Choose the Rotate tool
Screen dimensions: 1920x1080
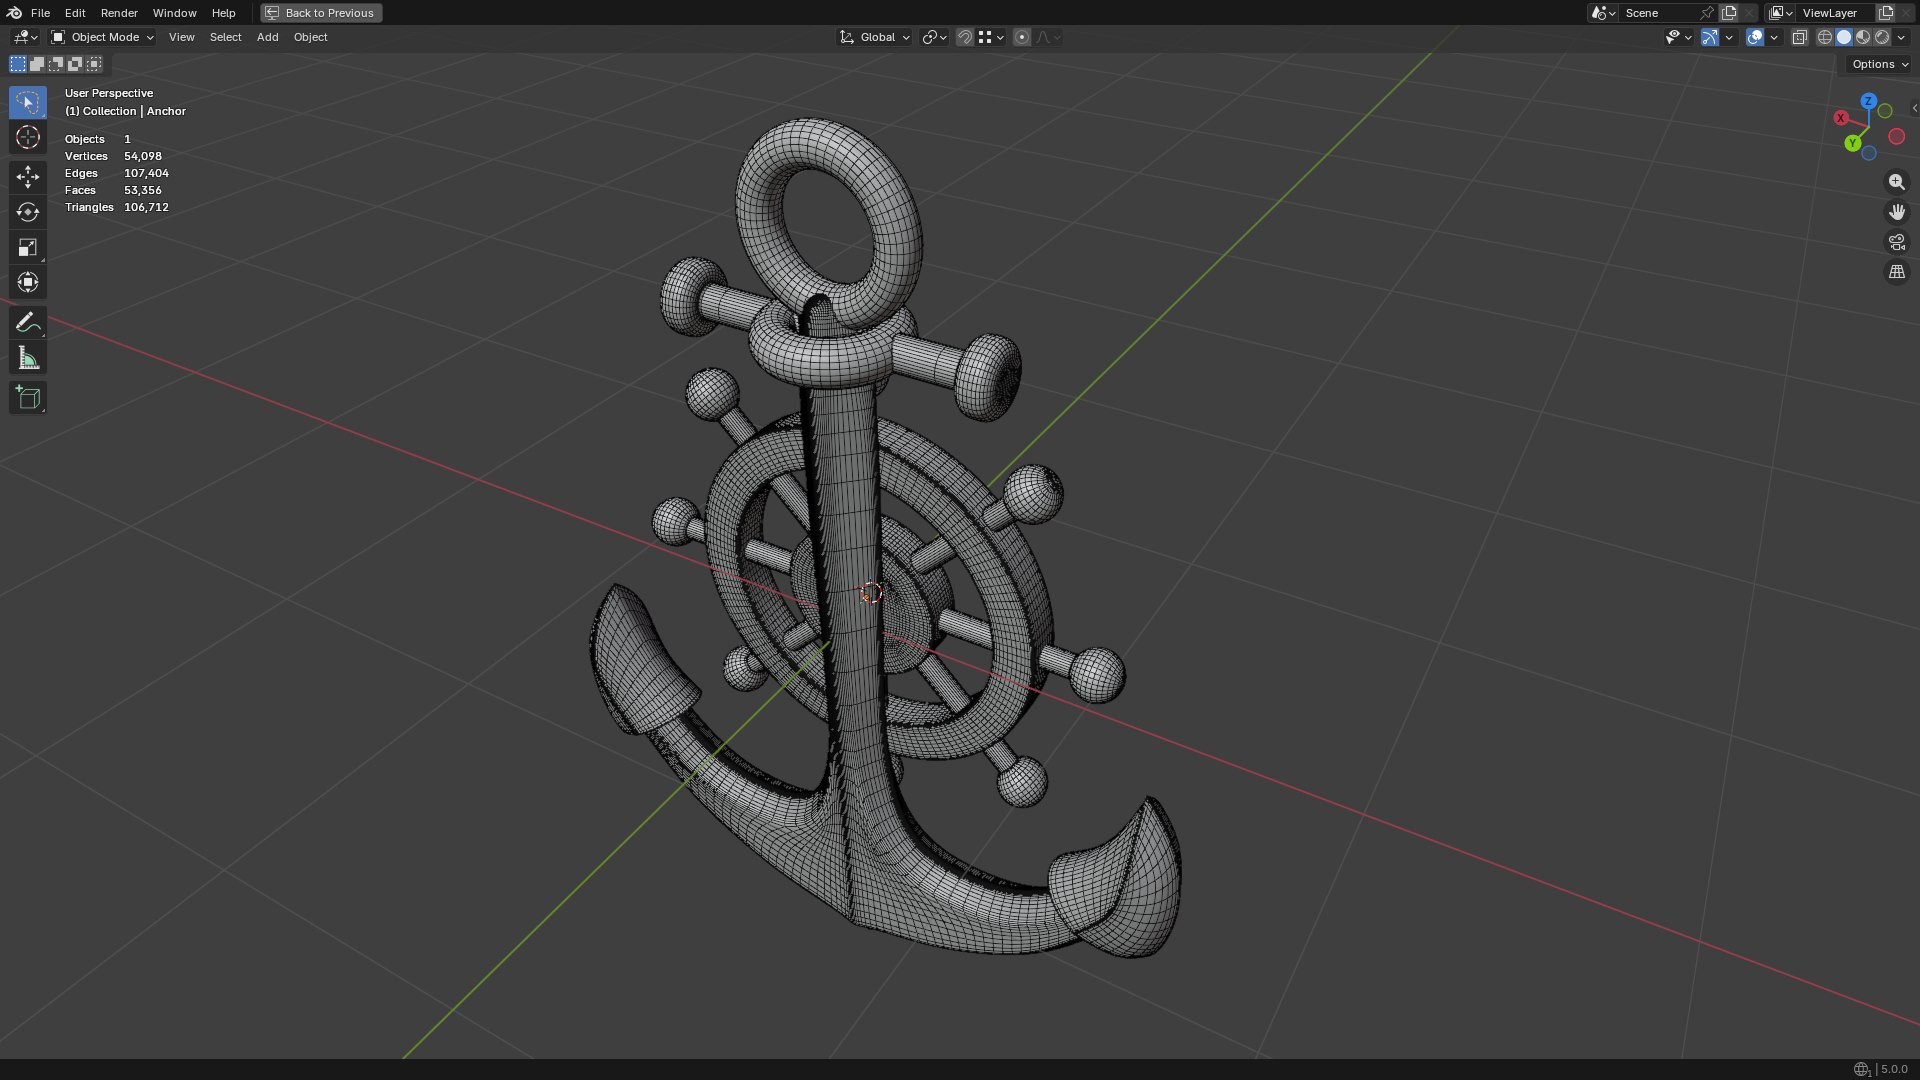point(28,212)
